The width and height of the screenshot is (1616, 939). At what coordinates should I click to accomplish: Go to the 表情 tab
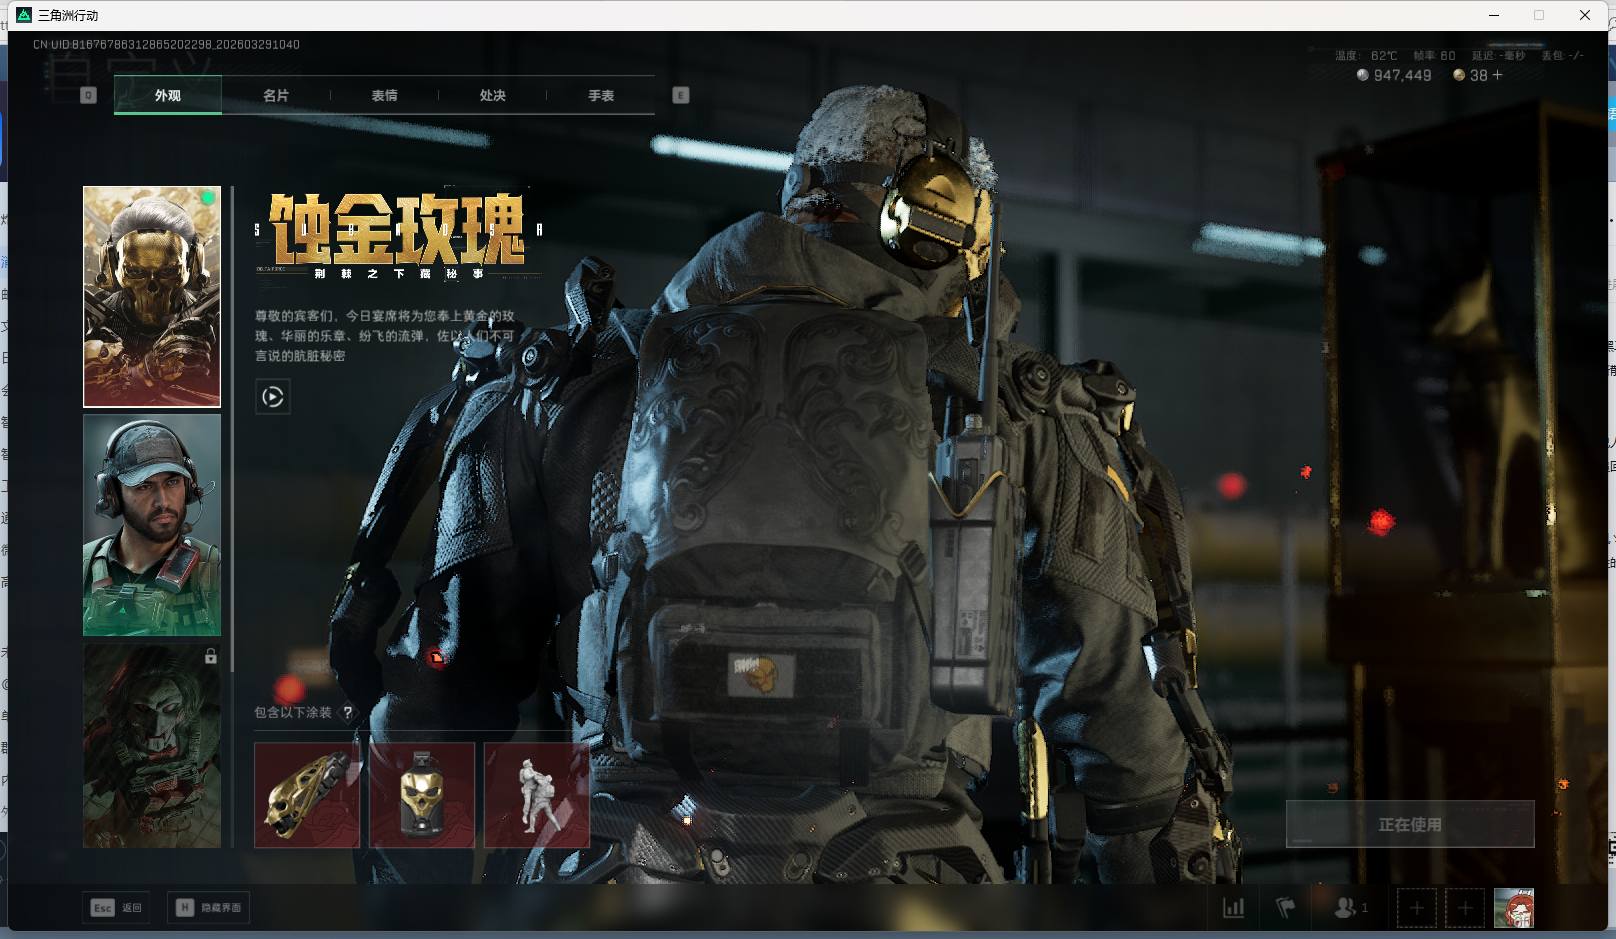(x=384, y=95)
